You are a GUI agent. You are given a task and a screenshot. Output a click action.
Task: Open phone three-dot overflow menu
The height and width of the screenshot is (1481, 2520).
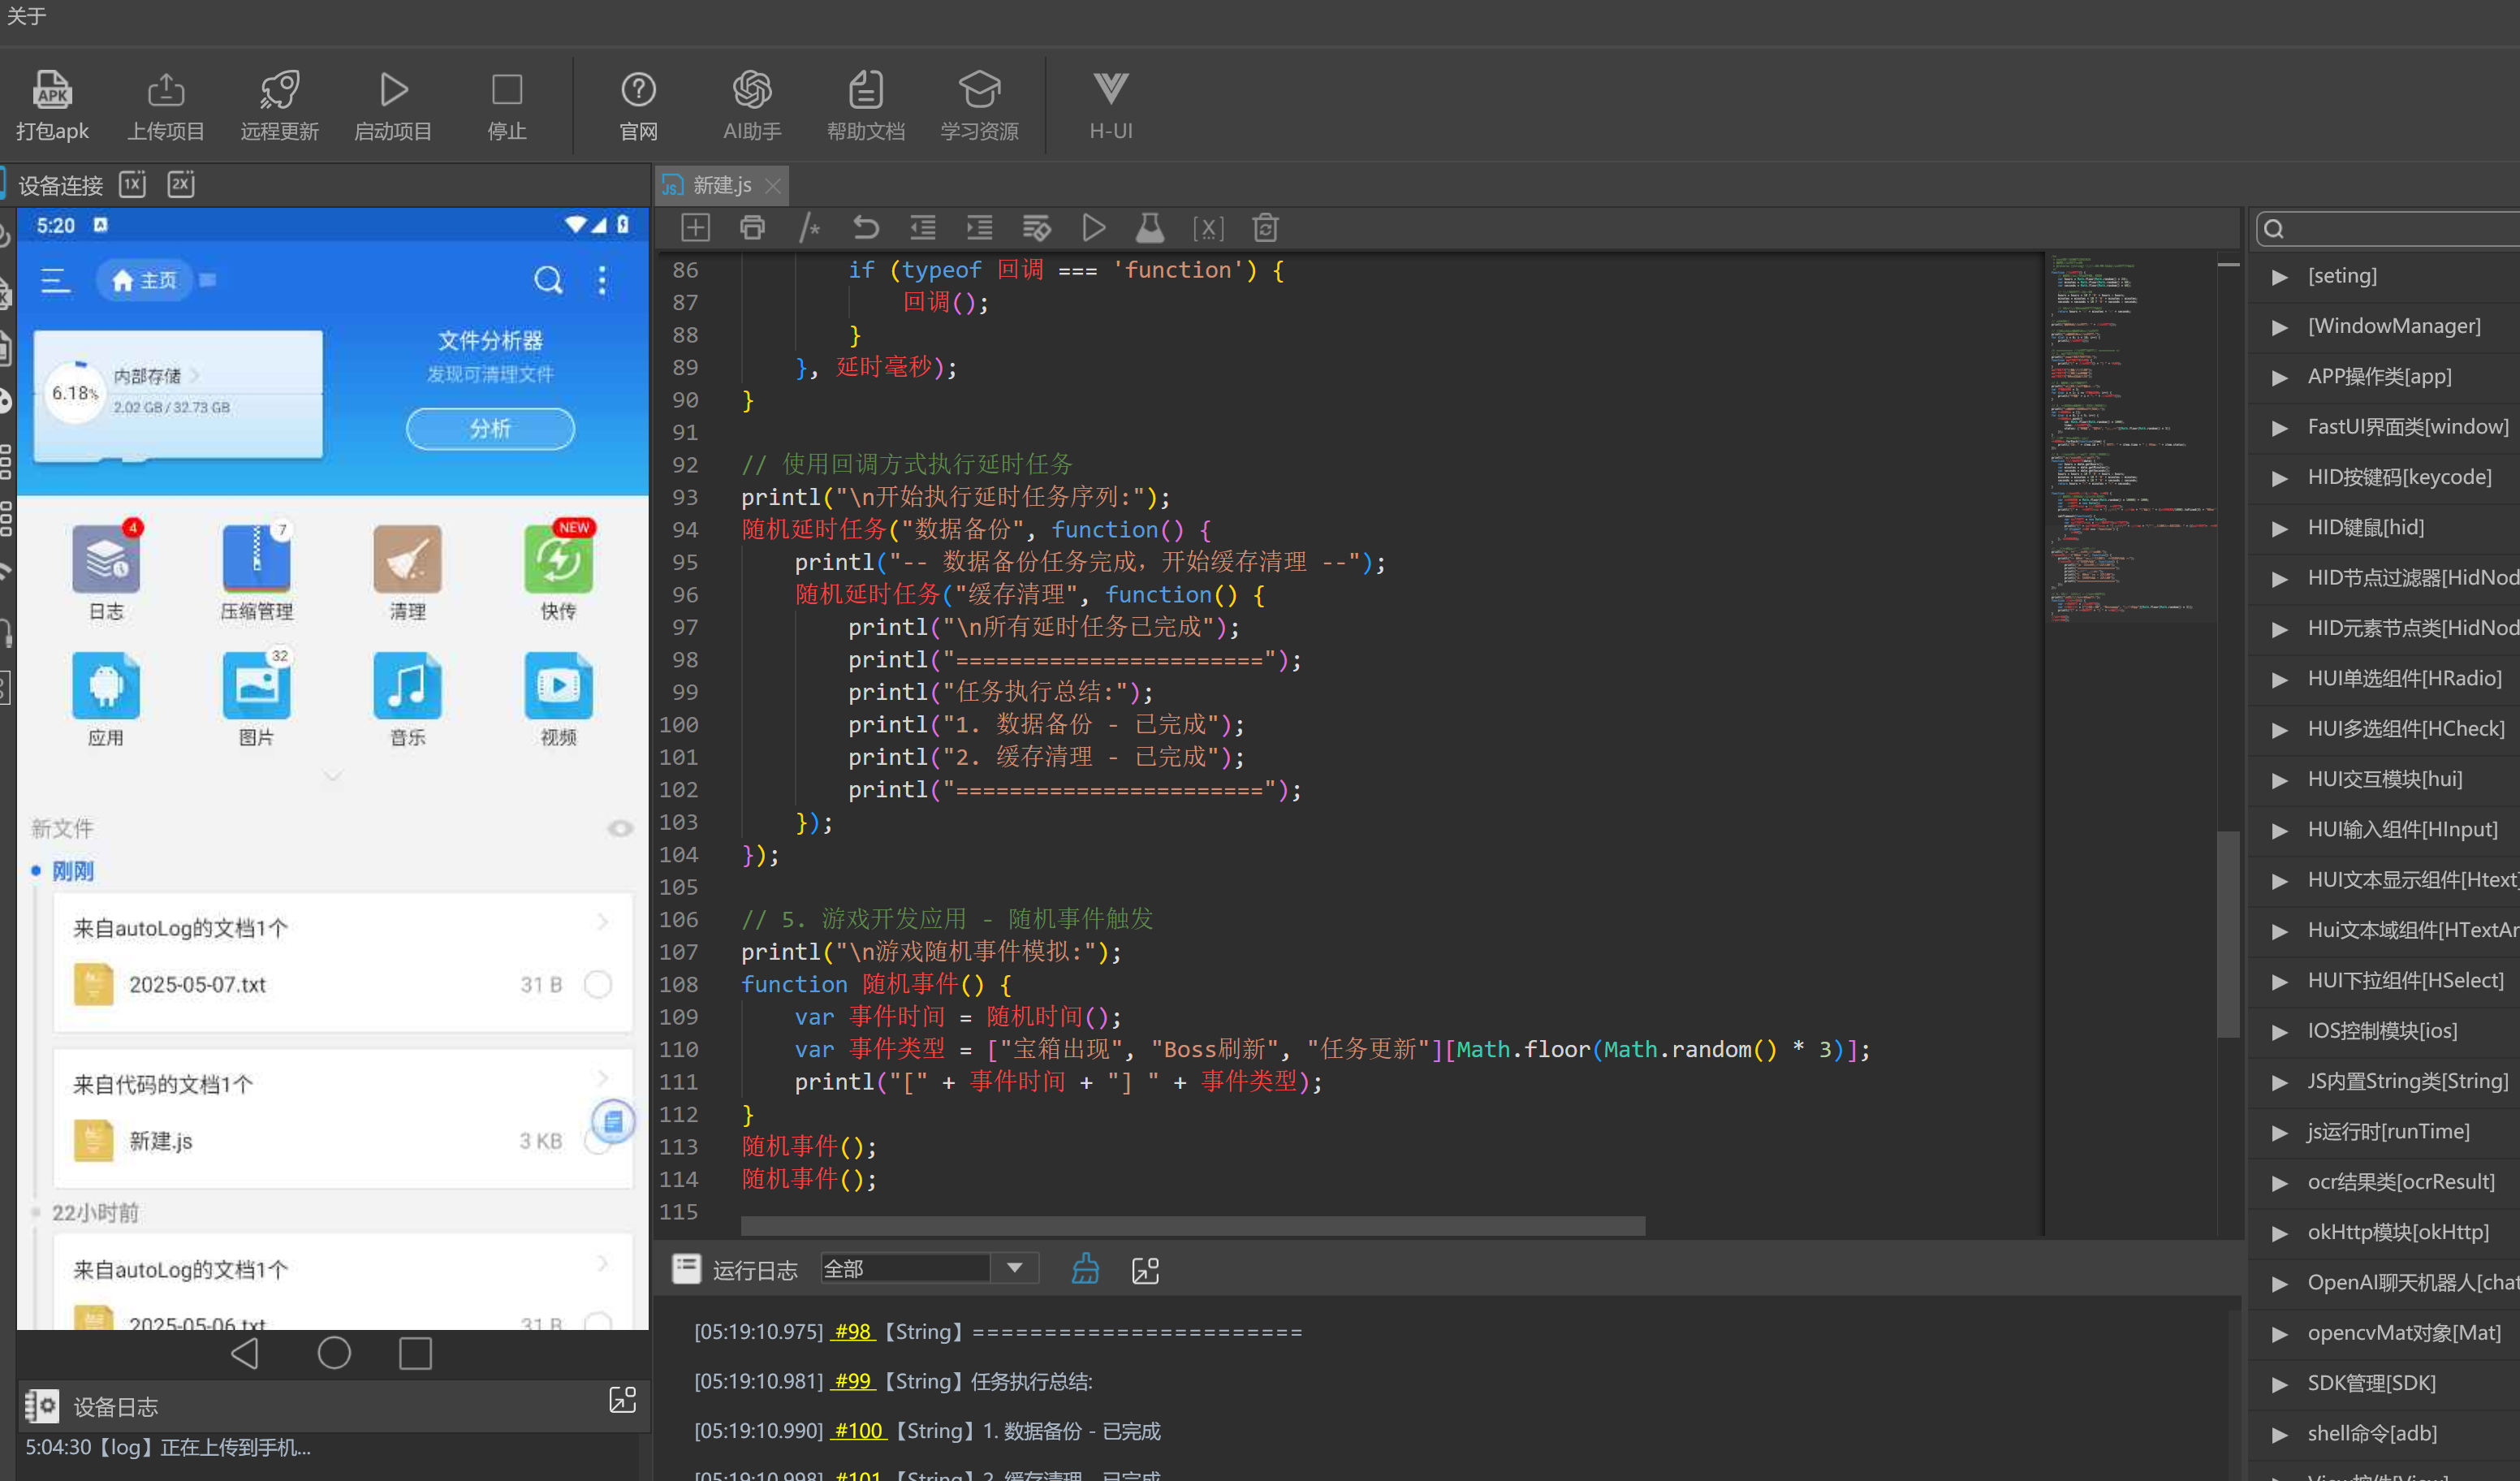602,280
